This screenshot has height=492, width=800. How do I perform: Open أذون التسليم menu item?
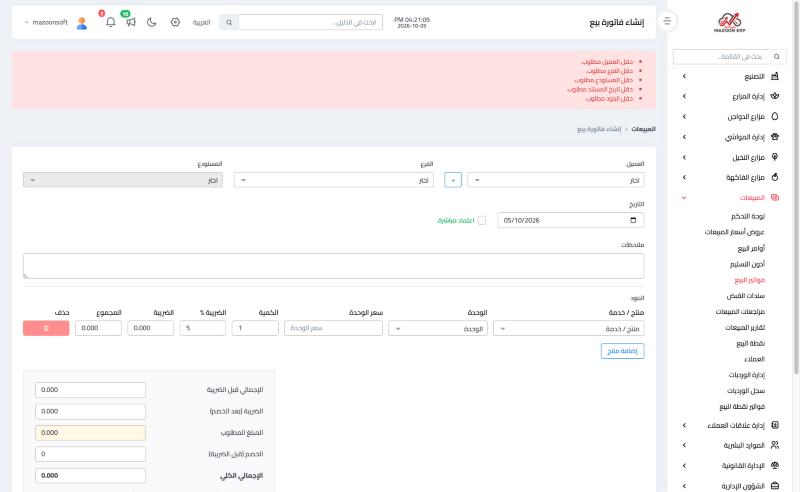(747, 264)
